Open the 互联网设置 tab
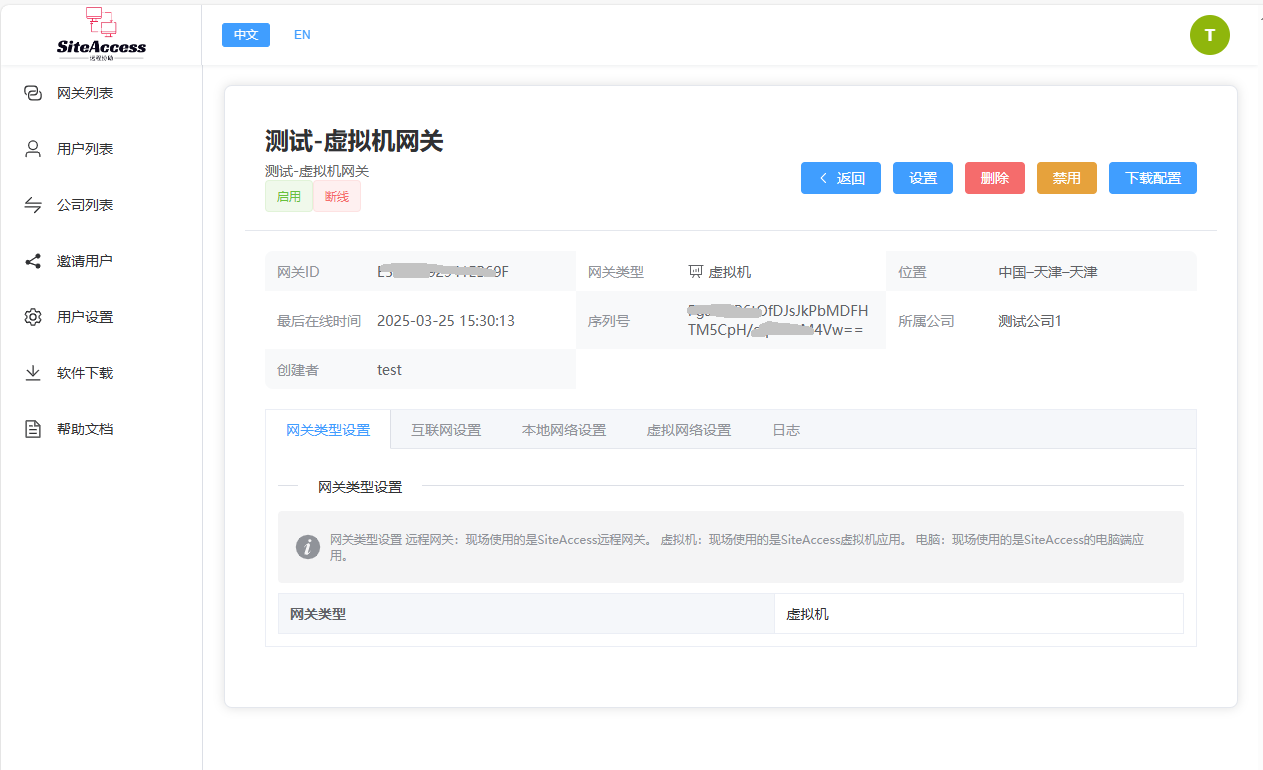Viewport: 1263px width, 770px height. point(446,430)
